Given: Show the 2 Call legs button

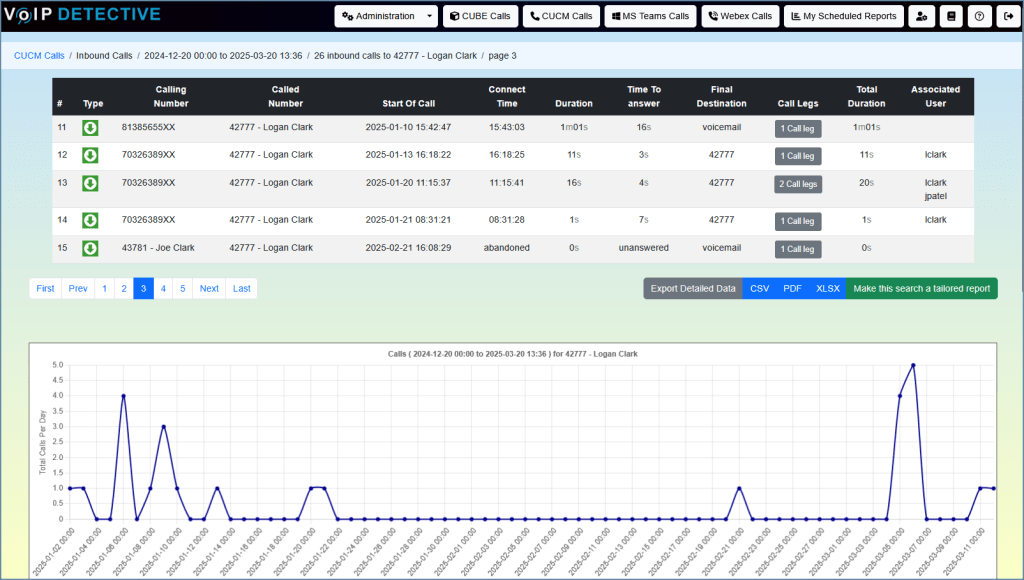Looking at the screenshot, I should [x=797, y=184].
